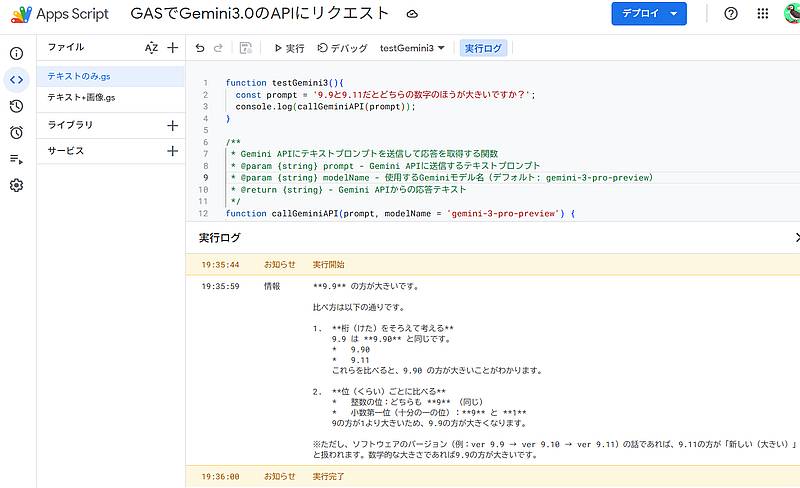Click the @return comment line
The height and width of the screenshot is (488, 800).
tap(348, 189)
